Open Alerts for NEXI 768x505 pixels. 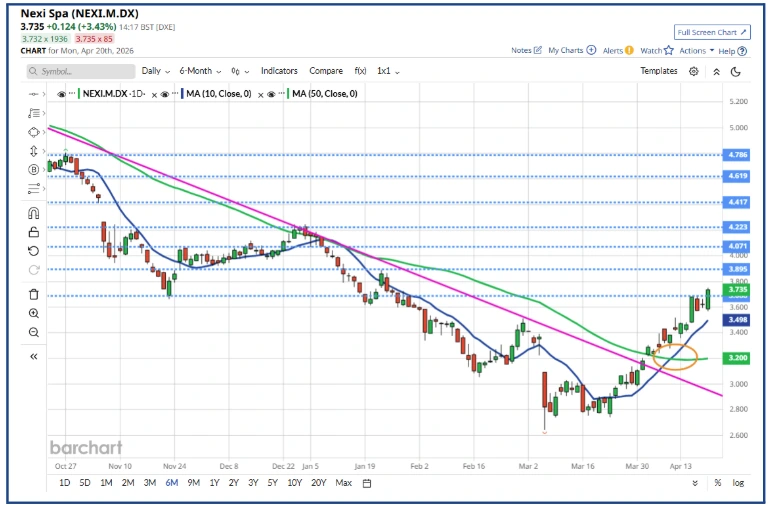tap(618, 50)
